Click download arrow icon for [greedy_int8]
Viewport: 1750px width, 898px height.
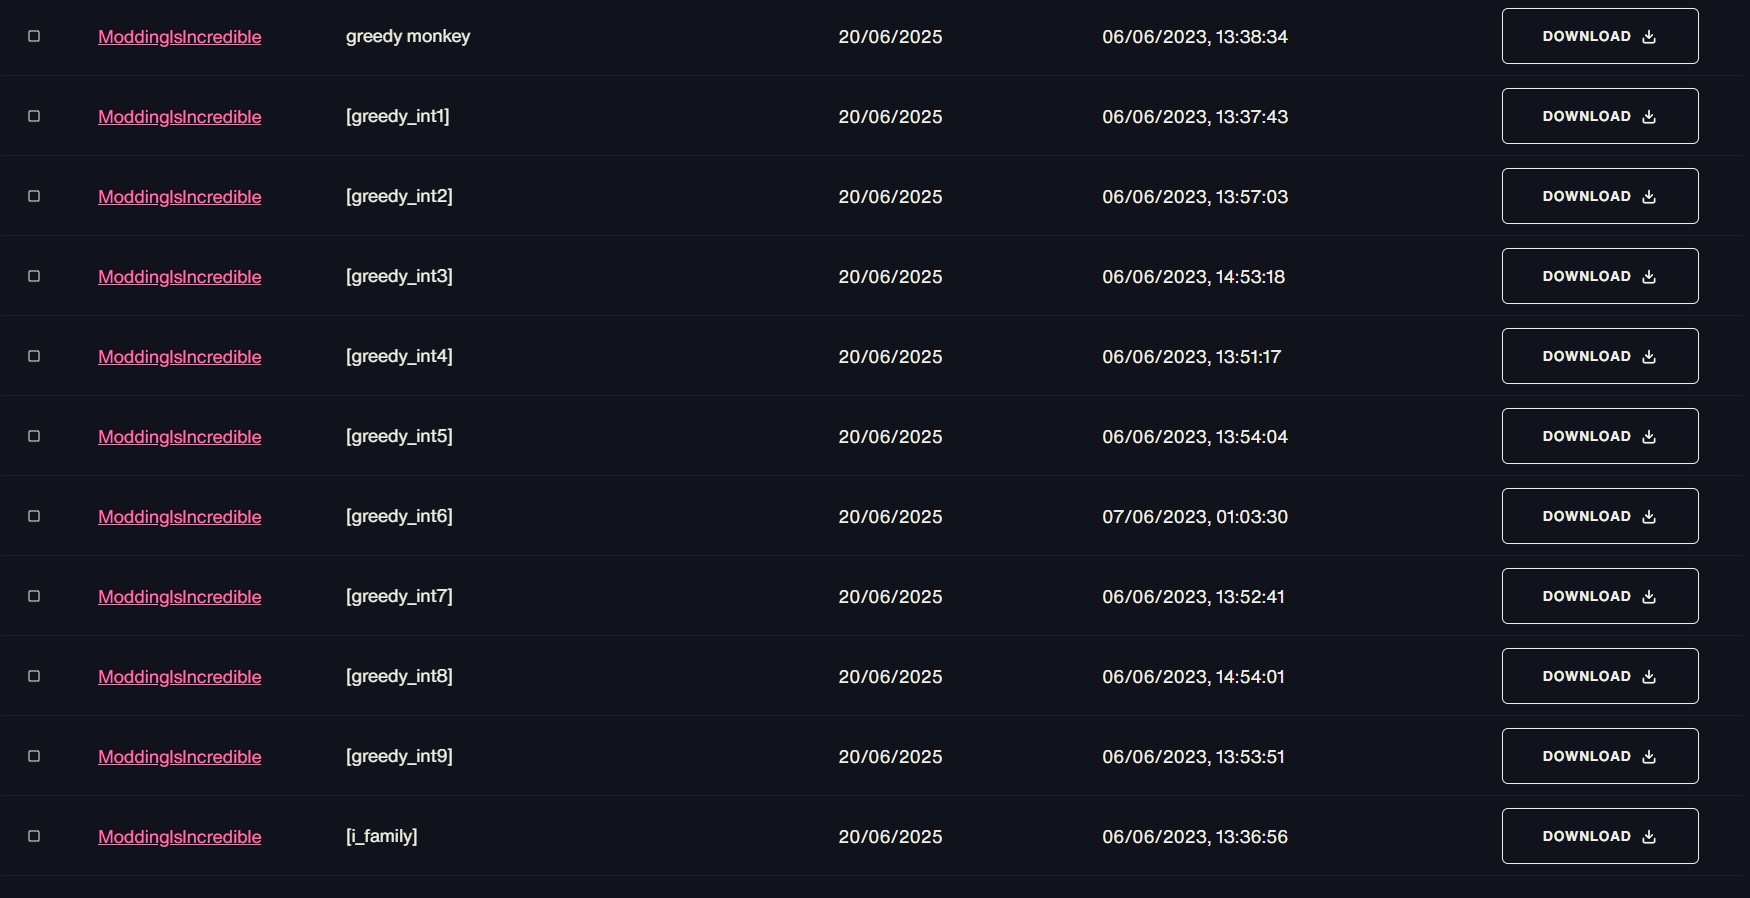(x=1649, y=677)
